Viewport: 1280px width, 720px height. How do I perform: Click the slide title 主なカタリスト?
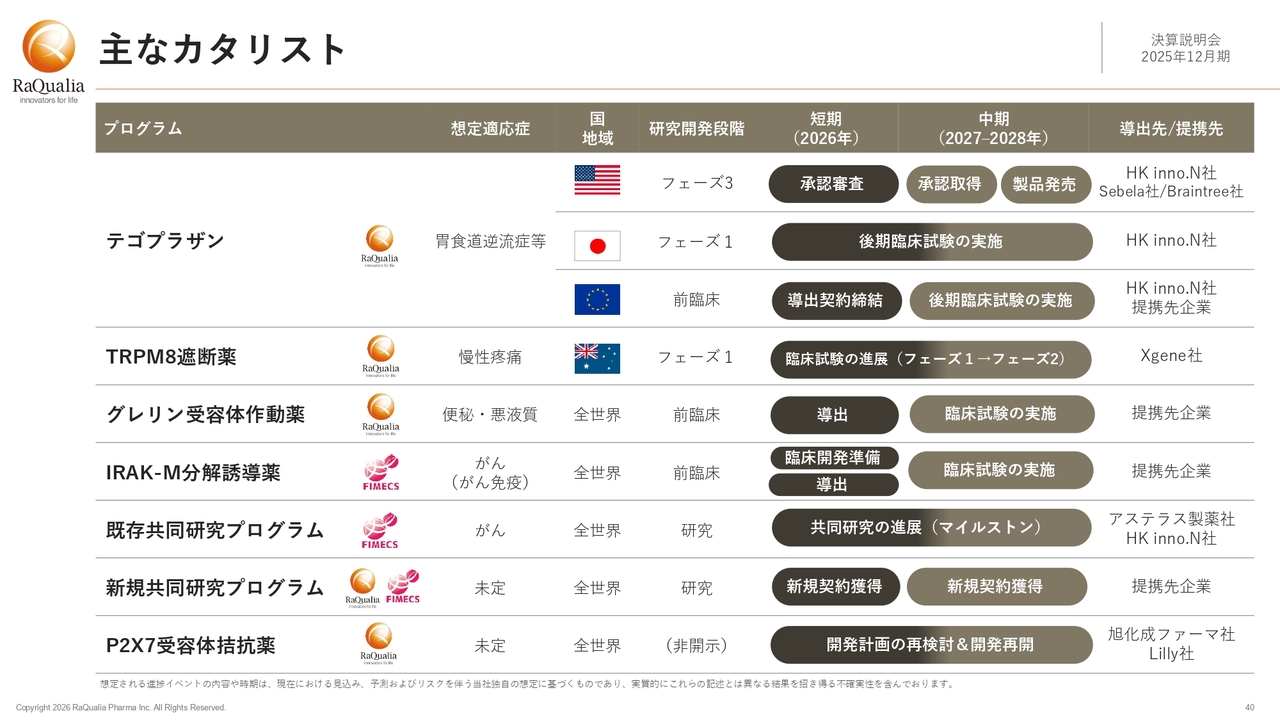click(x=223, y=48)
